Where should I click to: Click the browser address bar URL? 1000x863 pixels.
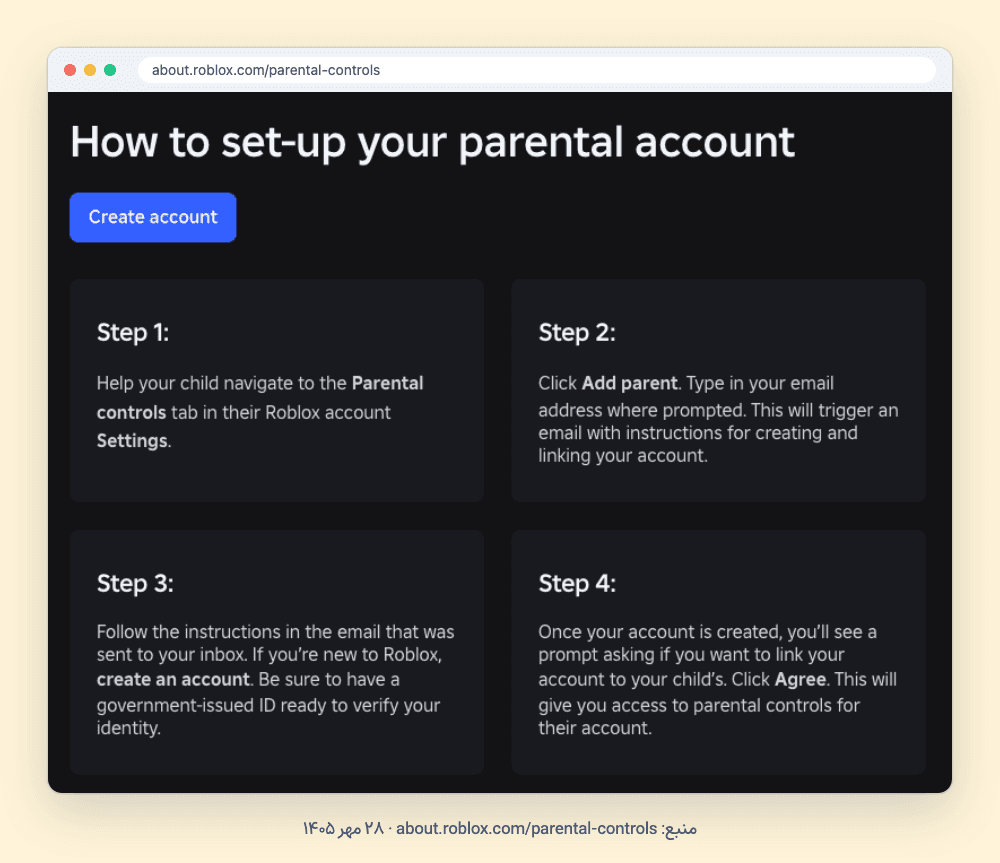click(x=266, y=70)
